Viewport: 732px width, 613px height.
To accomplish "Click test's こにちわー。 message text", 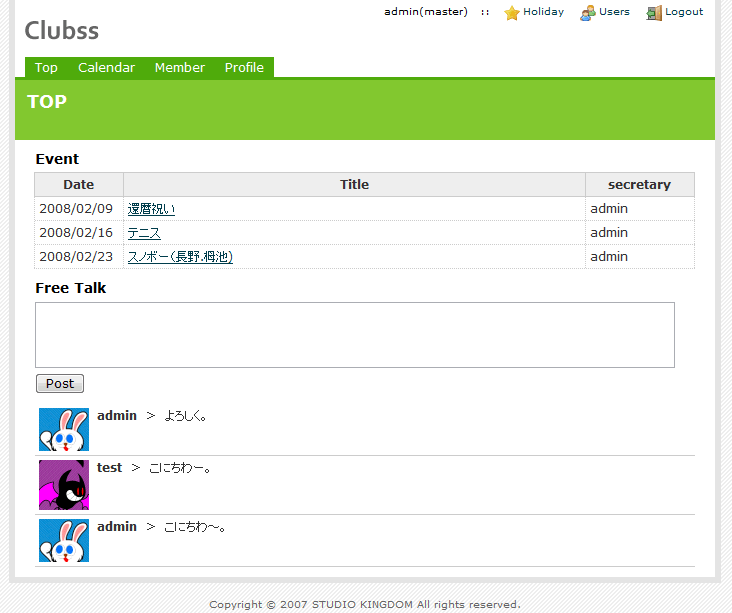I will click(x=180, y=468).
